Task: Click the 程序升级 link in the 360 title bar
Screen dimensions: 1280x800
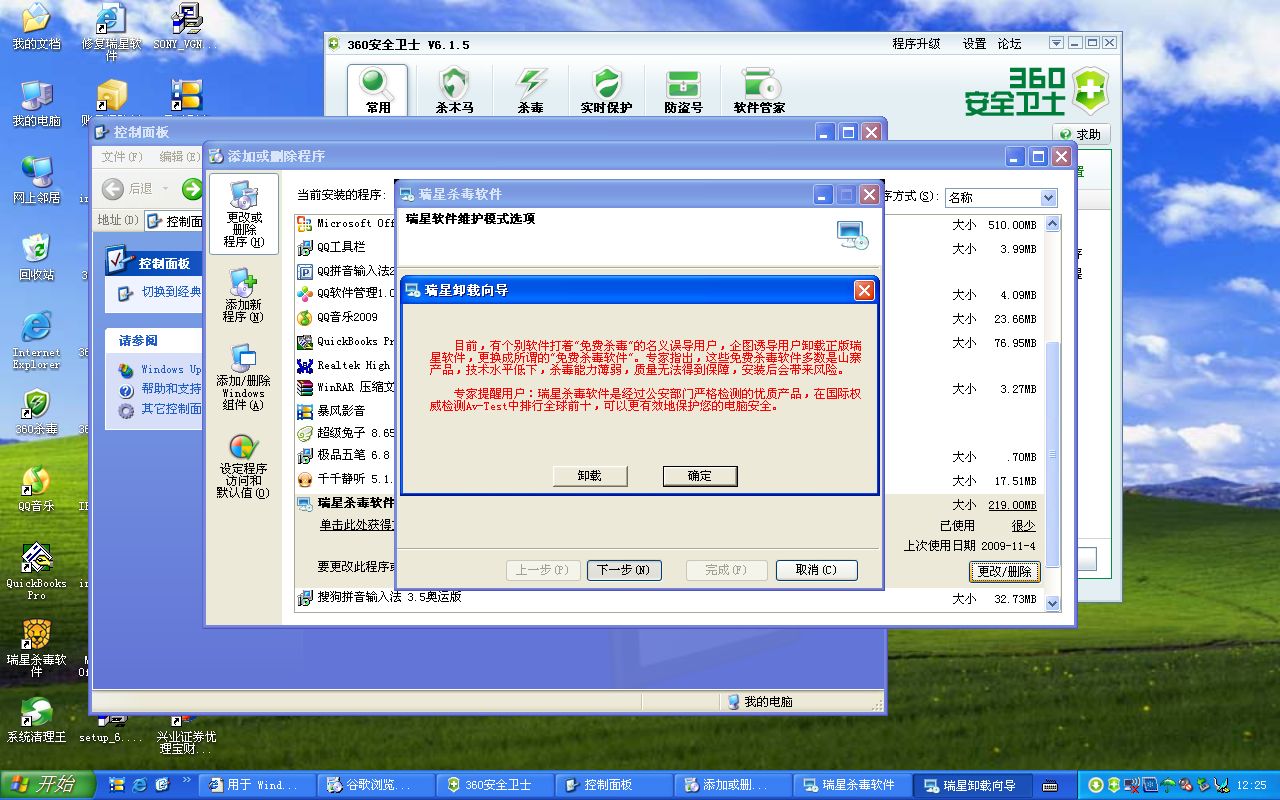Action: click(x=916, y=44)
